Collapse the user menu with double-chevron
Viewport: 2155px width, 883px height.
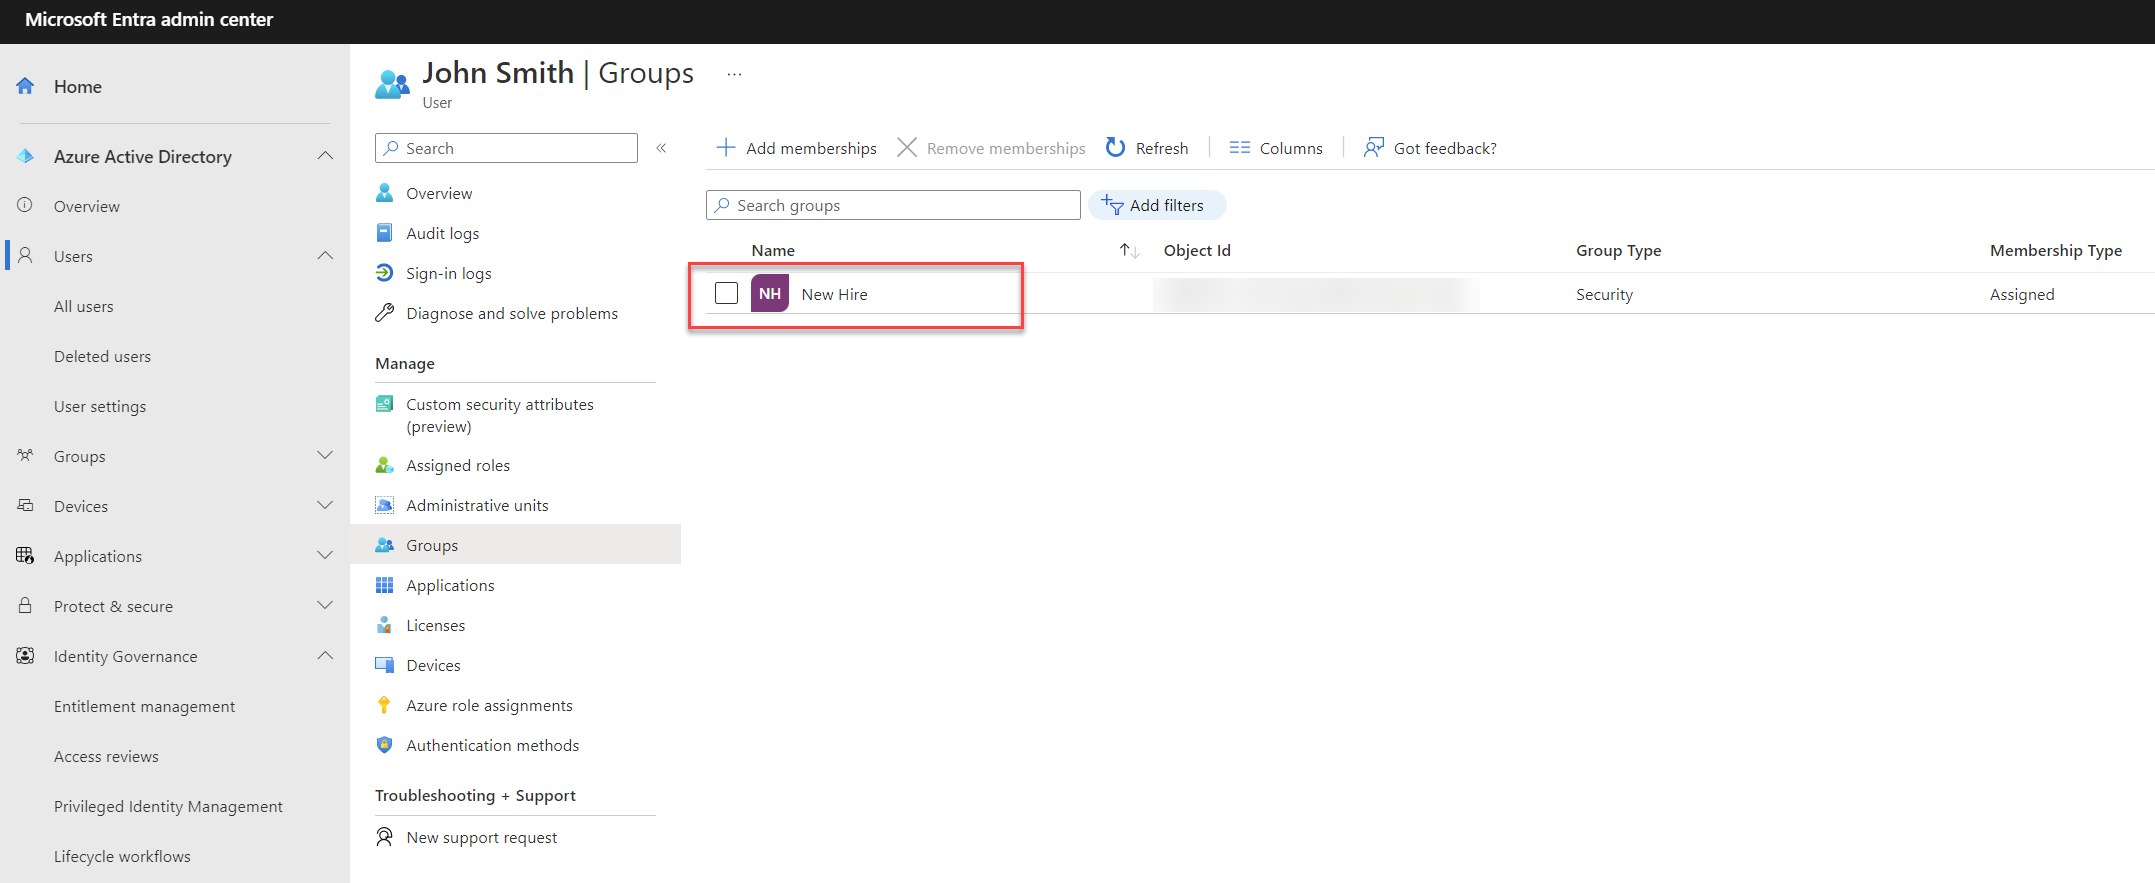click(661, 148)
